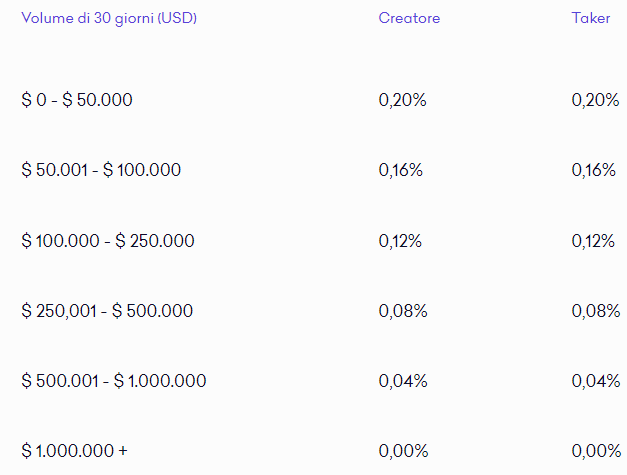The image size is (627, 475).
Task: Select the $ 1.000.000 + volume tier
Action: click(x=74, y=451)
